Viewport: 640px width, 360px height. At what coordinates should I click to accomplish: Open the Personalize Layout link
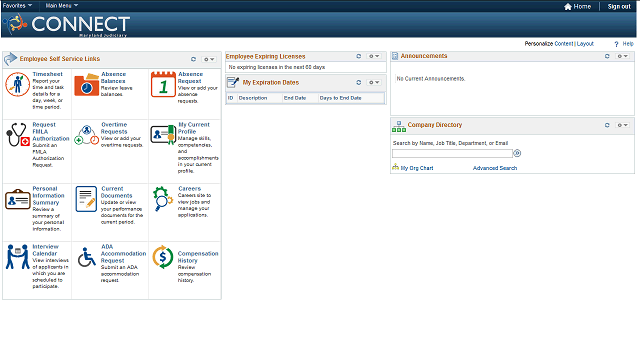pos(585,44)
